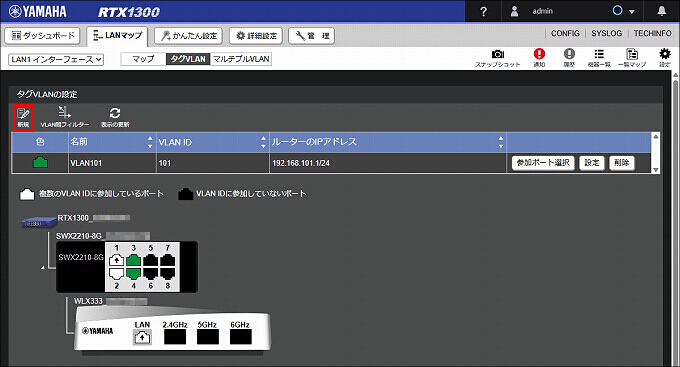
Task: Click the bell icon in the header
Action: click(x=661, y=11)
